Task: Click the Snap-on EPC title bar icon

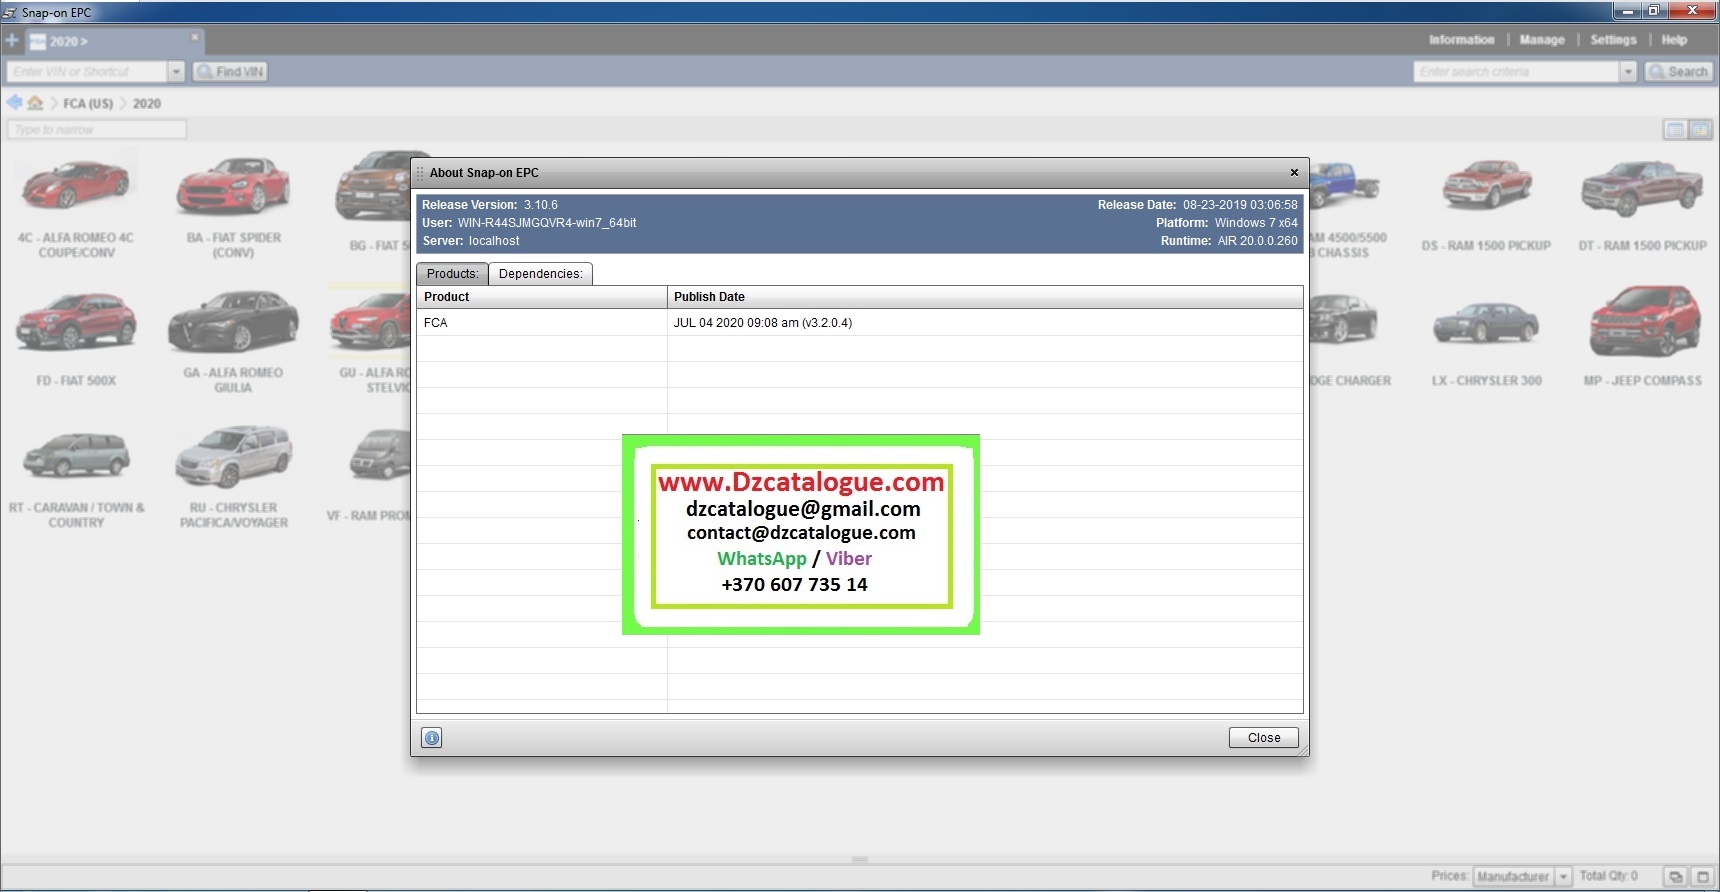Action: pos(9,13)
